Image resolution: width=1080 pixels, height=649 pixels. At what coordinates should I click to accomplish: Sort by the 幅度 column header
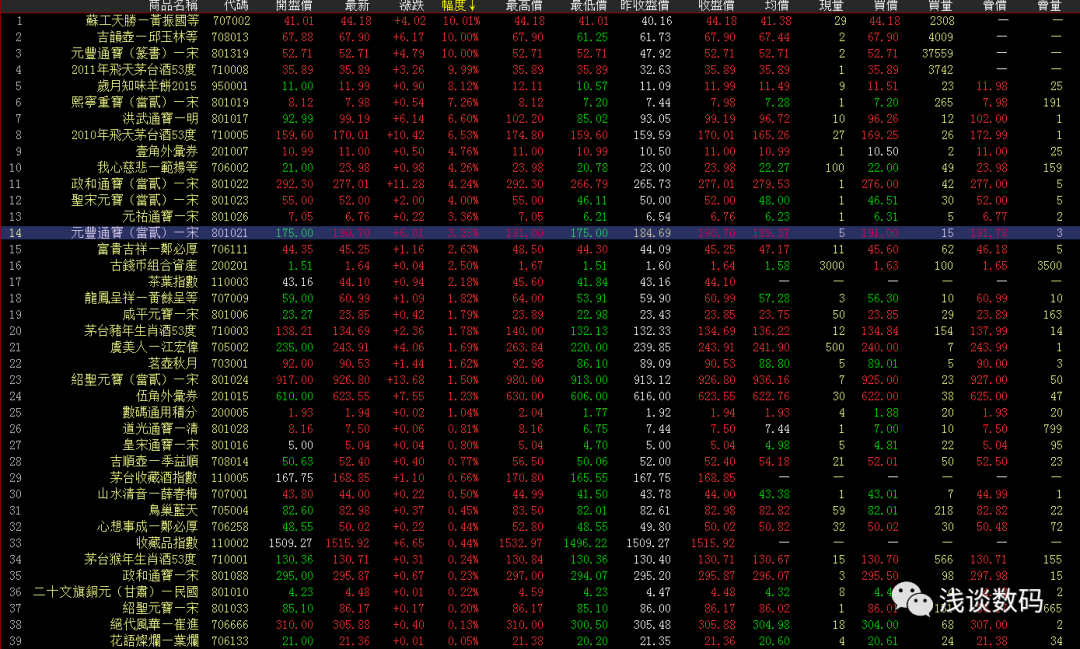pos(459,6)
